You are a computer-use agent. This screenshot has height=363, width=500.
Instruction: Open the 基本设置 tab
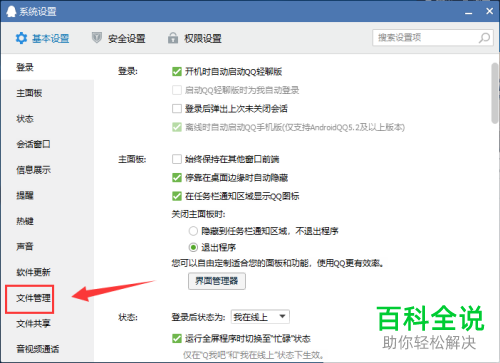click(43, 38)
